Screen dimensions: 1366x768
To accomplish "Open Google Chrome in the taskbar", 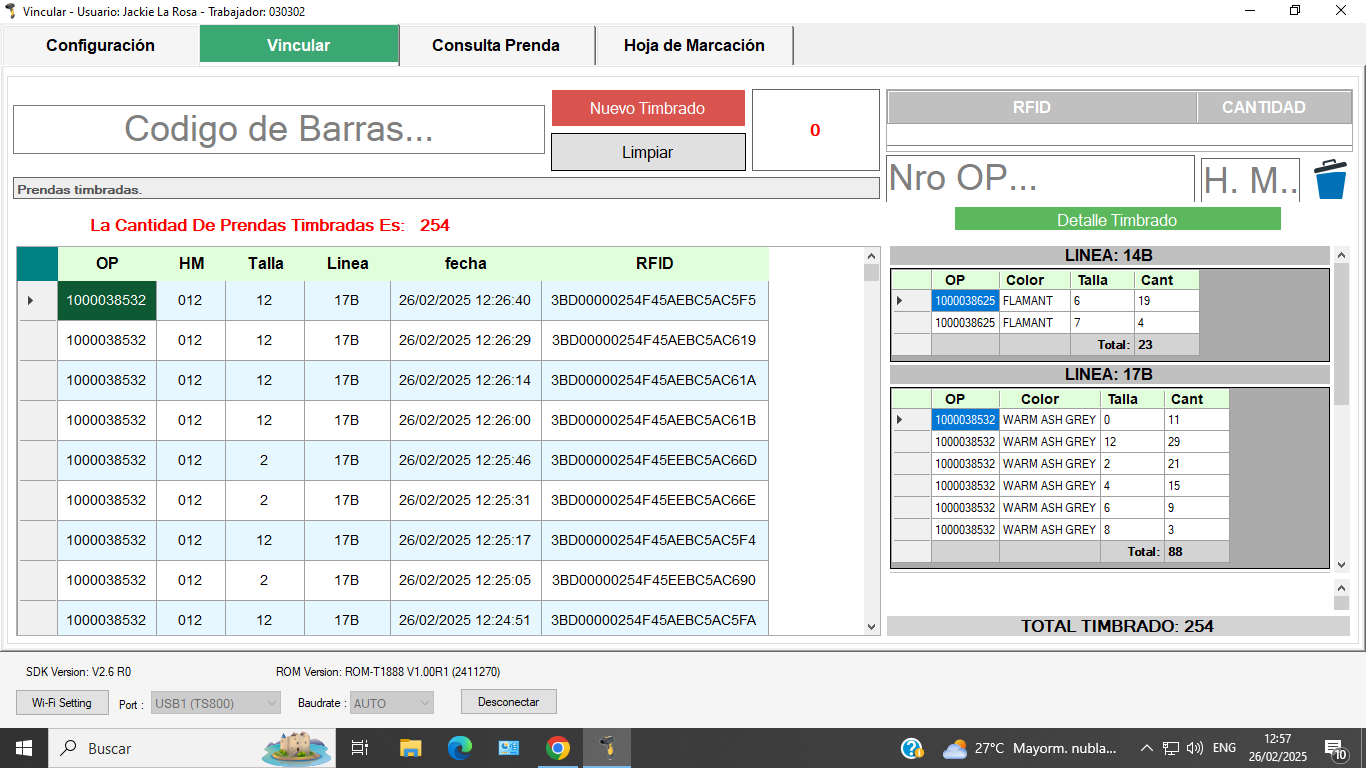I will pyautogui.click(x=557, y=748).
